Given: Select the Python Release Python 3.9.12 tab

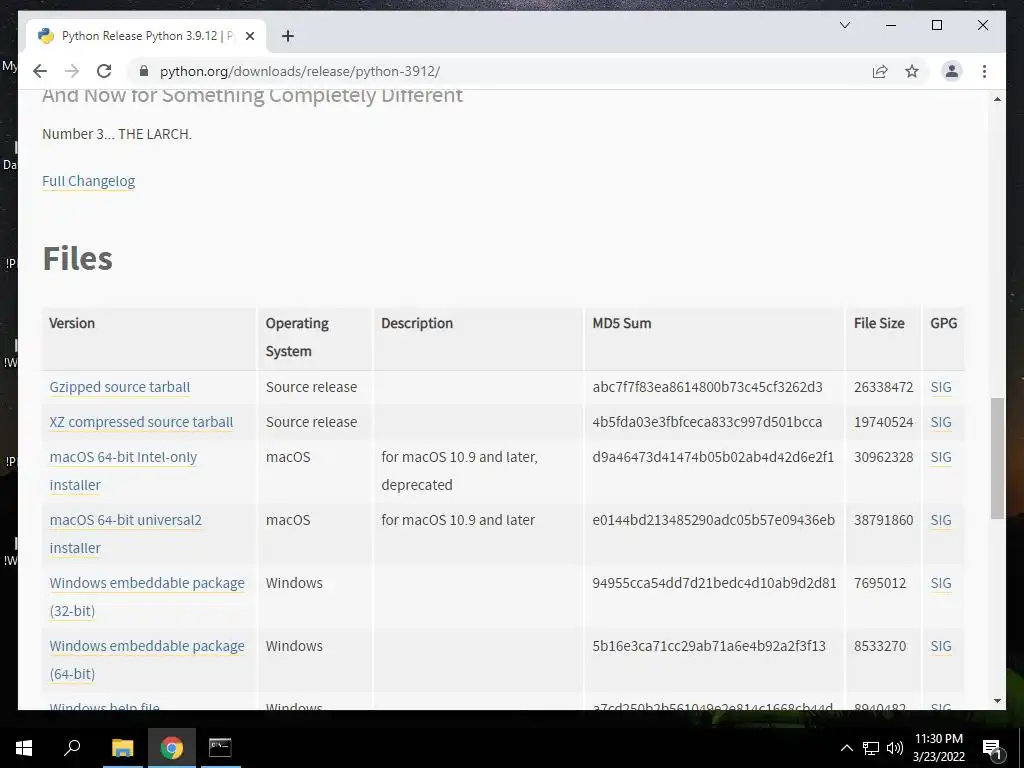Looking at the screenshot, I should tap(146, 36).
